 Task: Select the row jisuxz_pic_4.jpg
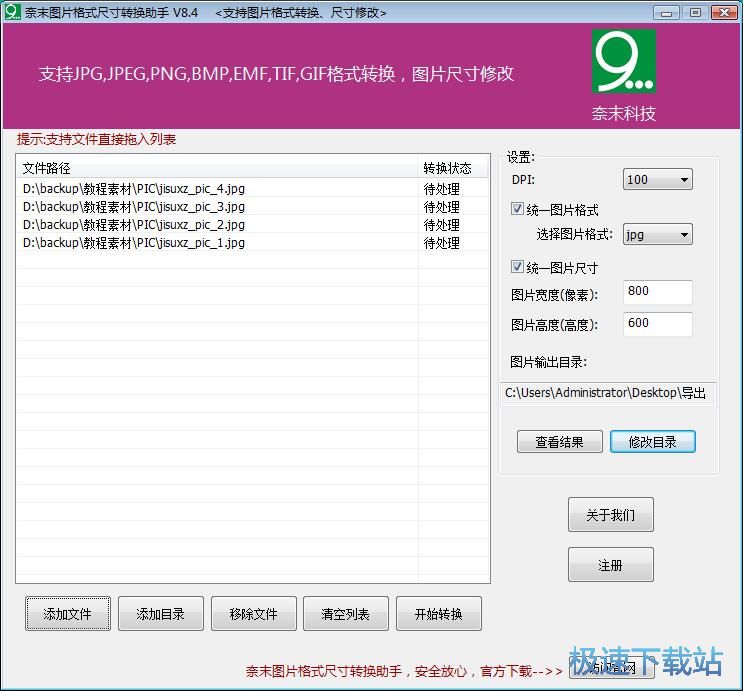coord(253,189)
